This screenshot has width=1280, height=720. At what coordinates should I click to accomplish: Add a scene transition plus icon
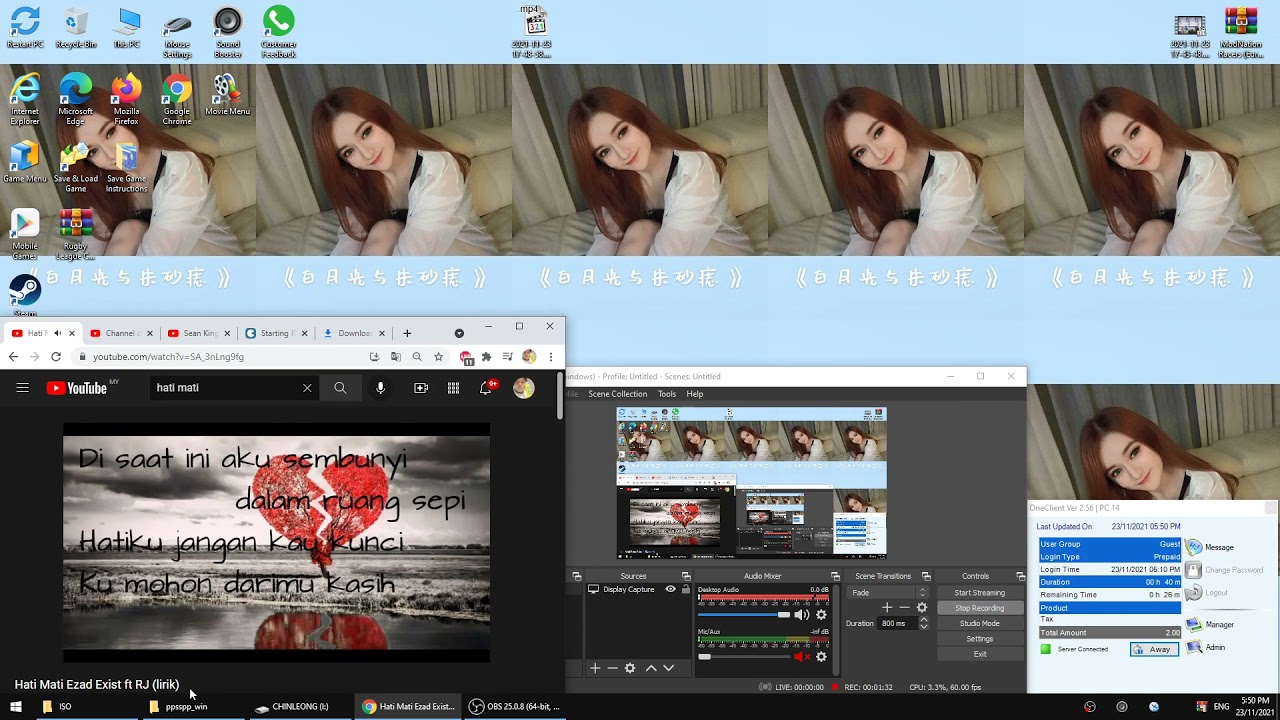coord(887,607)
